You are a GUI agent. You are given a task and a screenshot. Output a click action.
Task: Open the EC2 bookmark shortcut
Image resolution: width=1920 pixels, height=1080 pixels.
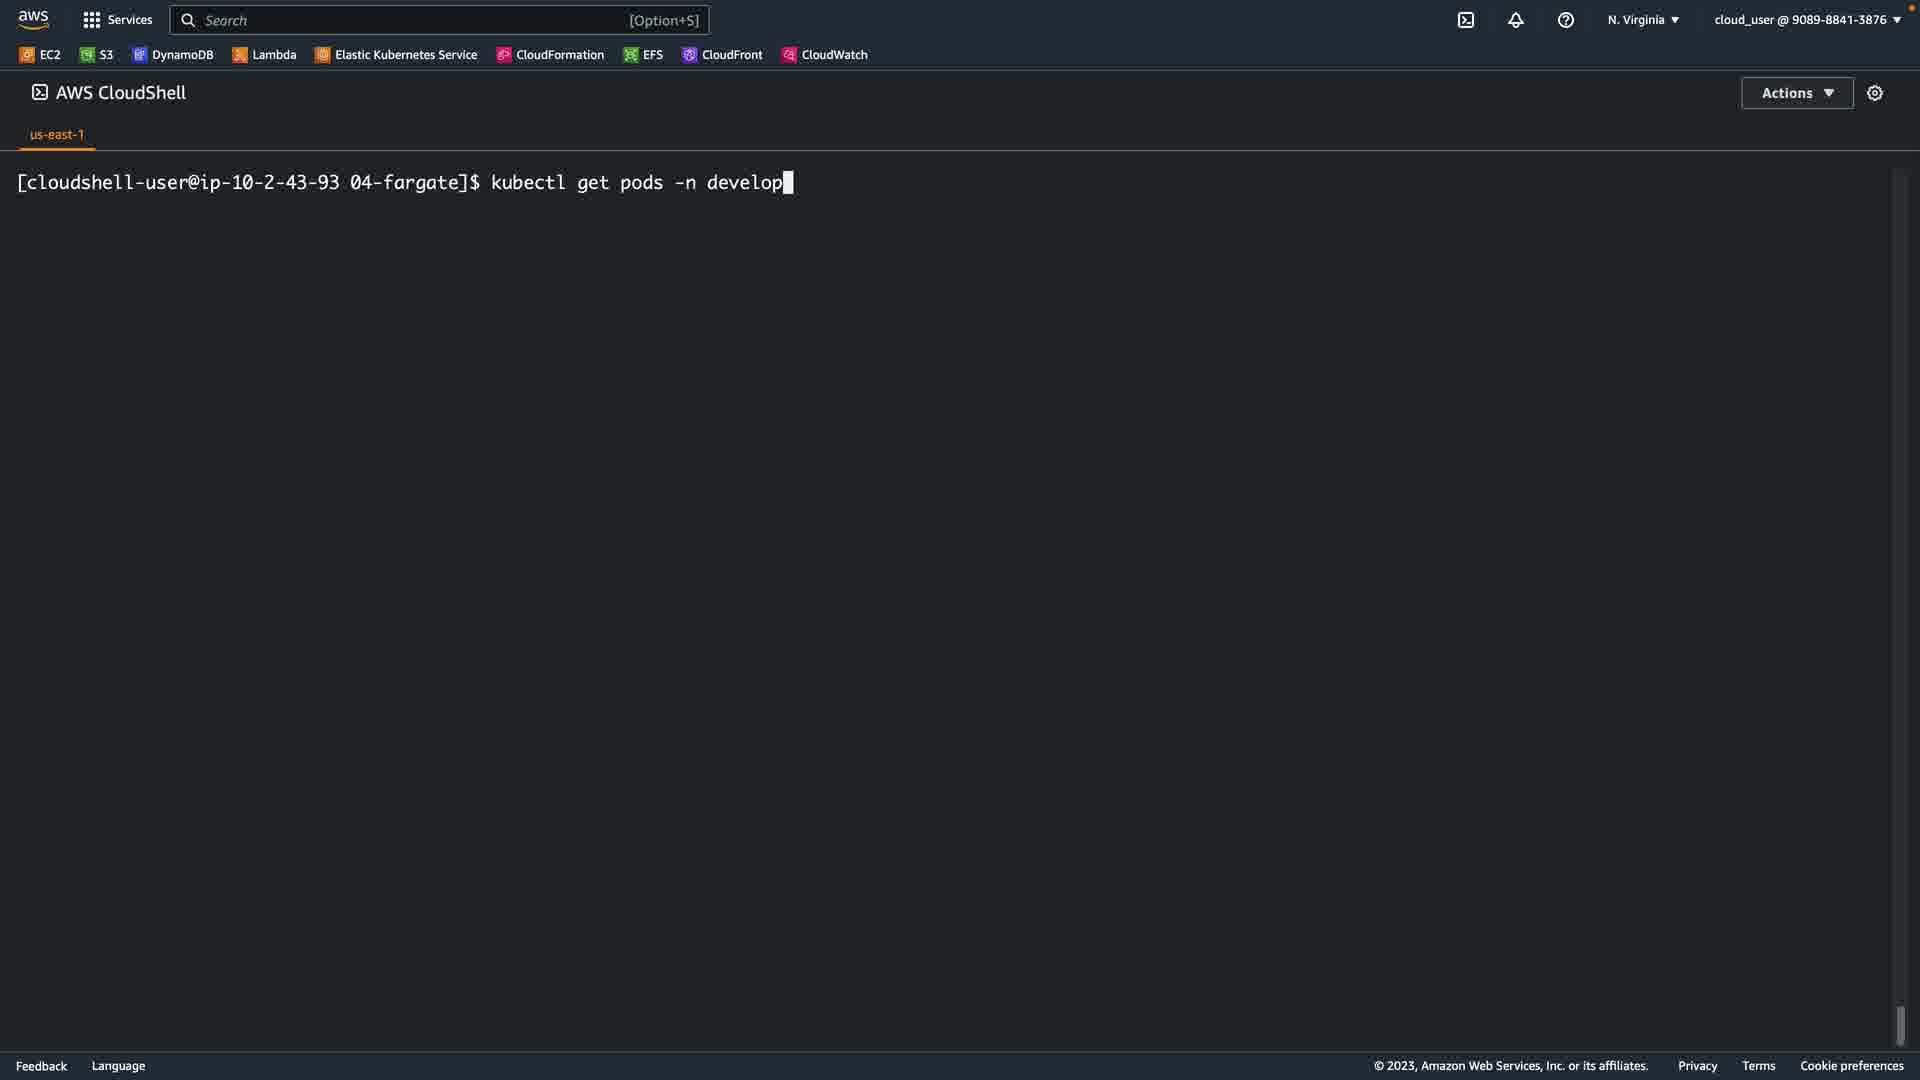click(40, 55)
